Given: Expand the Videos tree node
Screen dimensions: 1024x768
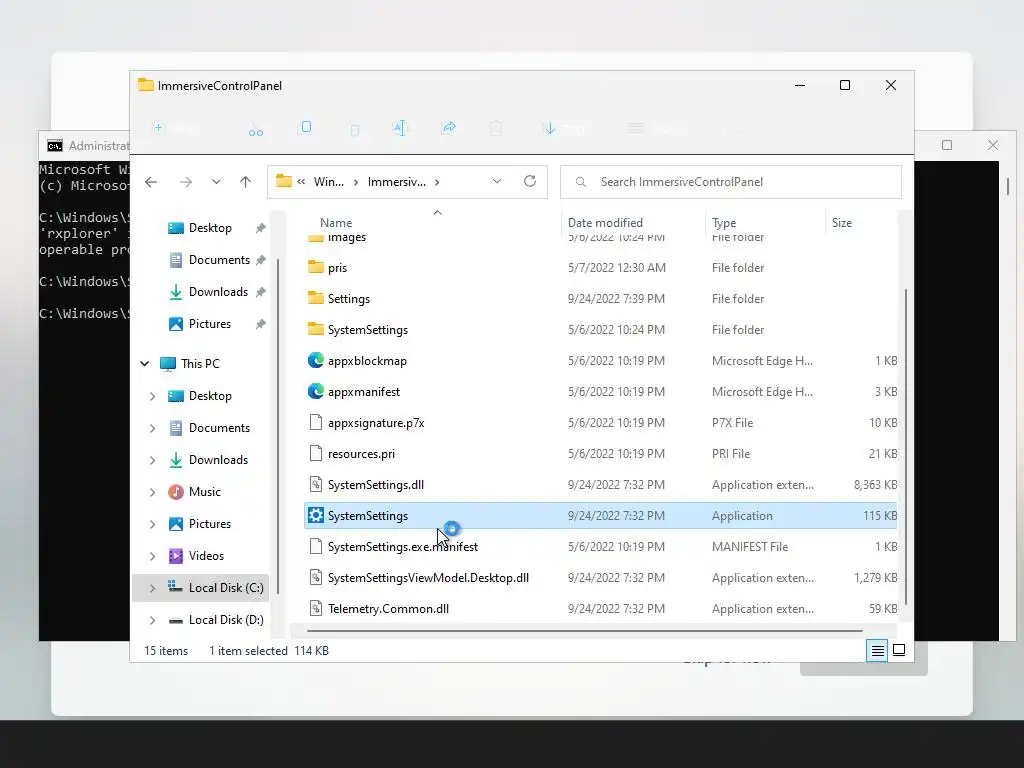Looking at the screenshot, I should pyautogui.click(x=152, y=556).
